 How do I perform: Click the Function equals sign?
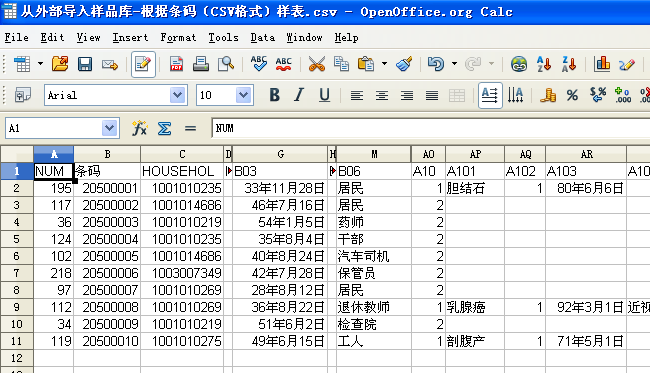190,128
